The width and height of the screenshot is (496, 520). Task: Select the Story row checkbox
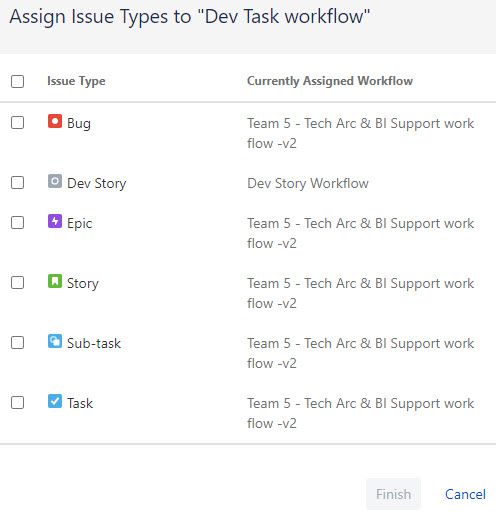coord(17,282)
